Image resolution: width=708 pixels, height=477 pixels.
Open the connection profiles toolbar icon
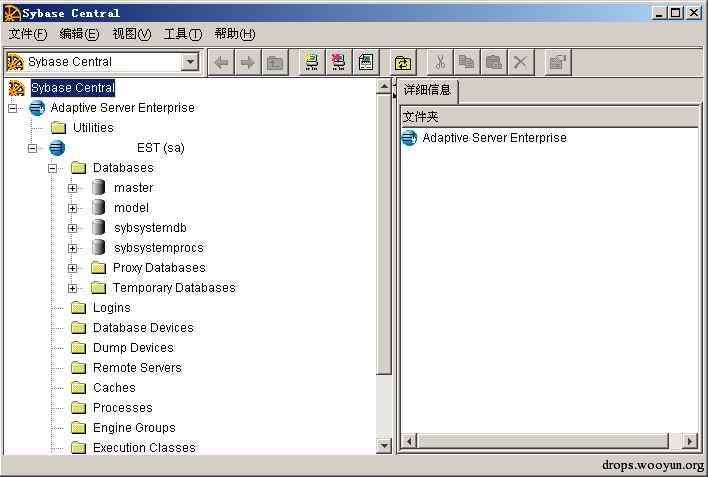(366, 62)
